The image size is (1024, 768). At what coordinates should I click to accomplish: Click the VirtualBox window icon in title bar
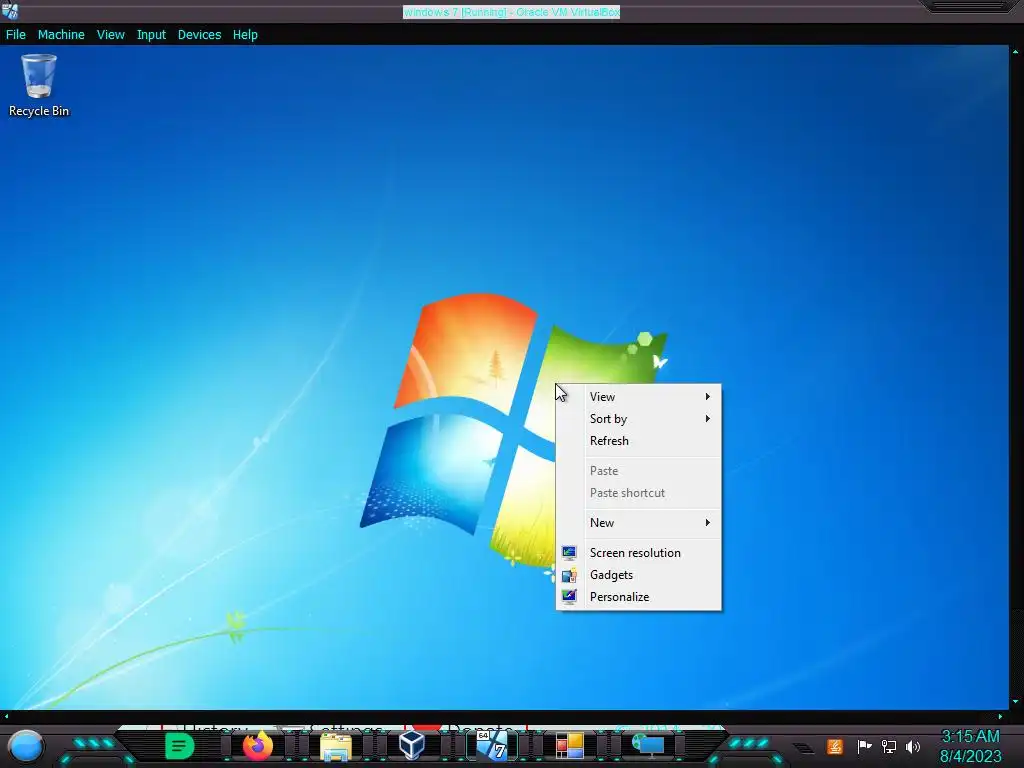[10, 11]
